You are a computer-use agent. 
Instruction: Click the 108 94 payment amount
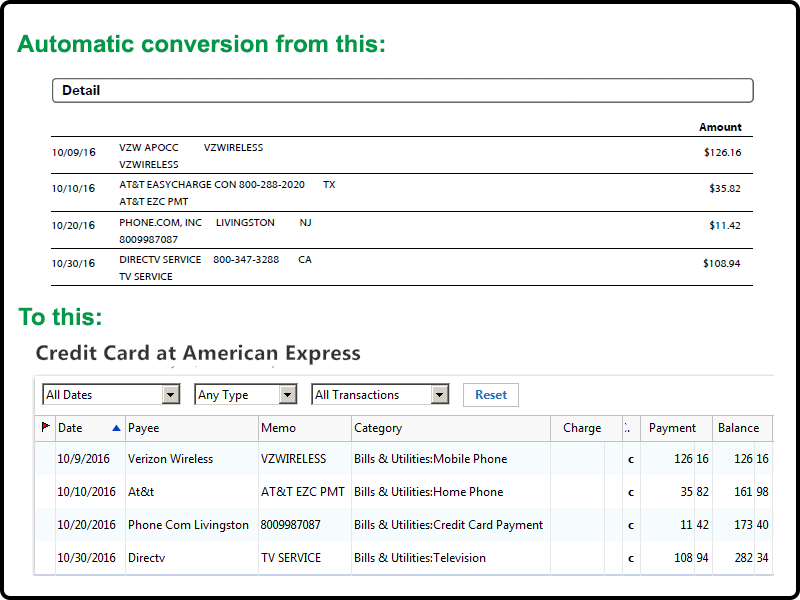point(691,558)
